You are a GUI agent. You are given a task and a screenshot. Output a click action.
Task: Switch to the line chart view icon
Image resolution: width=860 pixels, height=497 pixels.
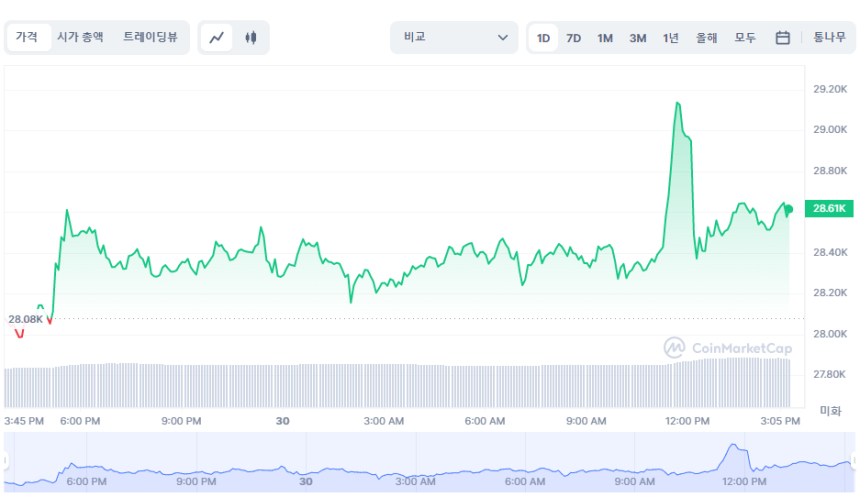(217, 38)
